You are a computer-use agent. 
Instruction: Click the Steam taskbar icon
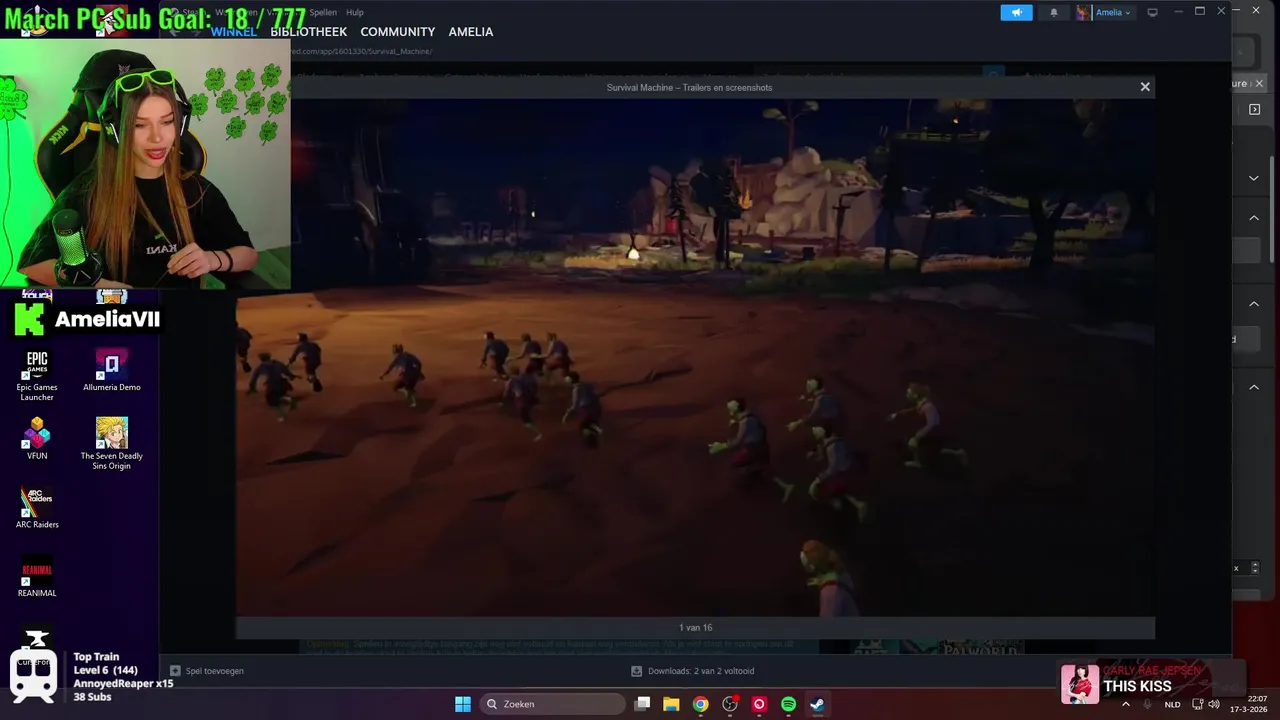[817, 704]
